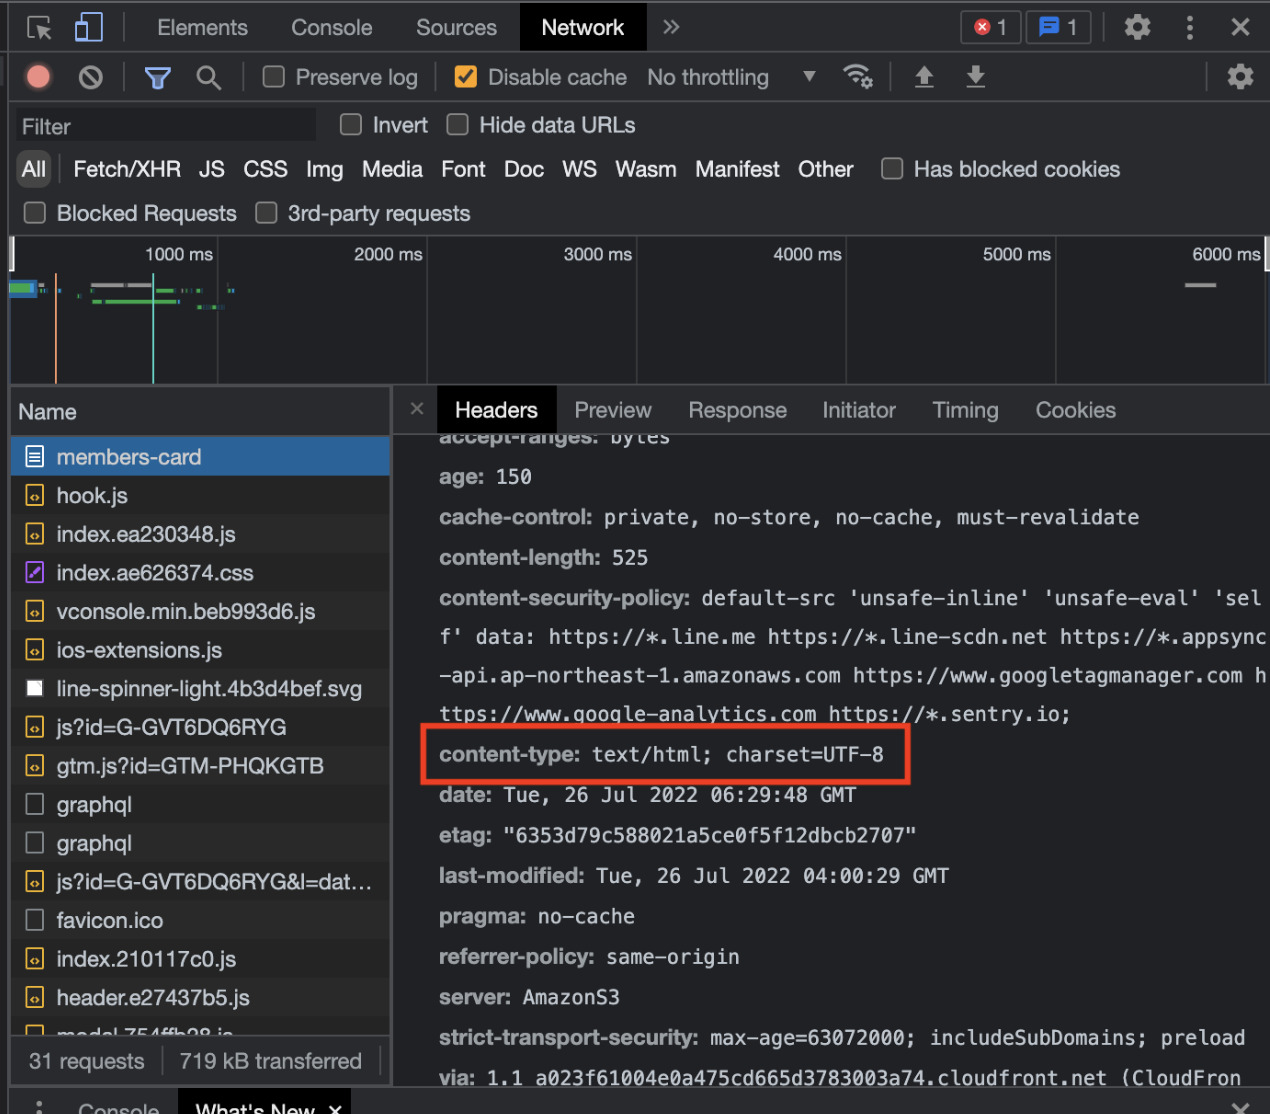Check Hide data URLs

click(x=457, y=125)
